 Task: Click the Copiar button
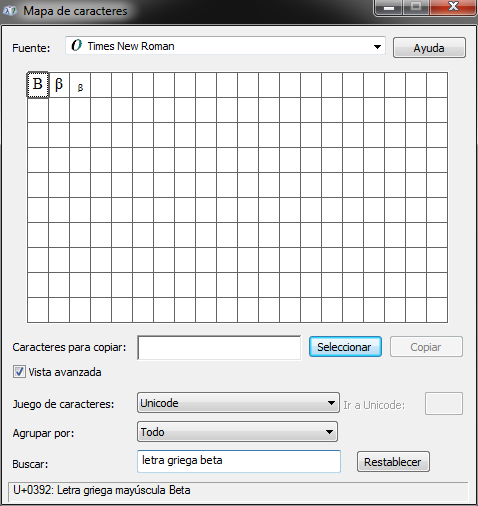(x=426, y=347)
